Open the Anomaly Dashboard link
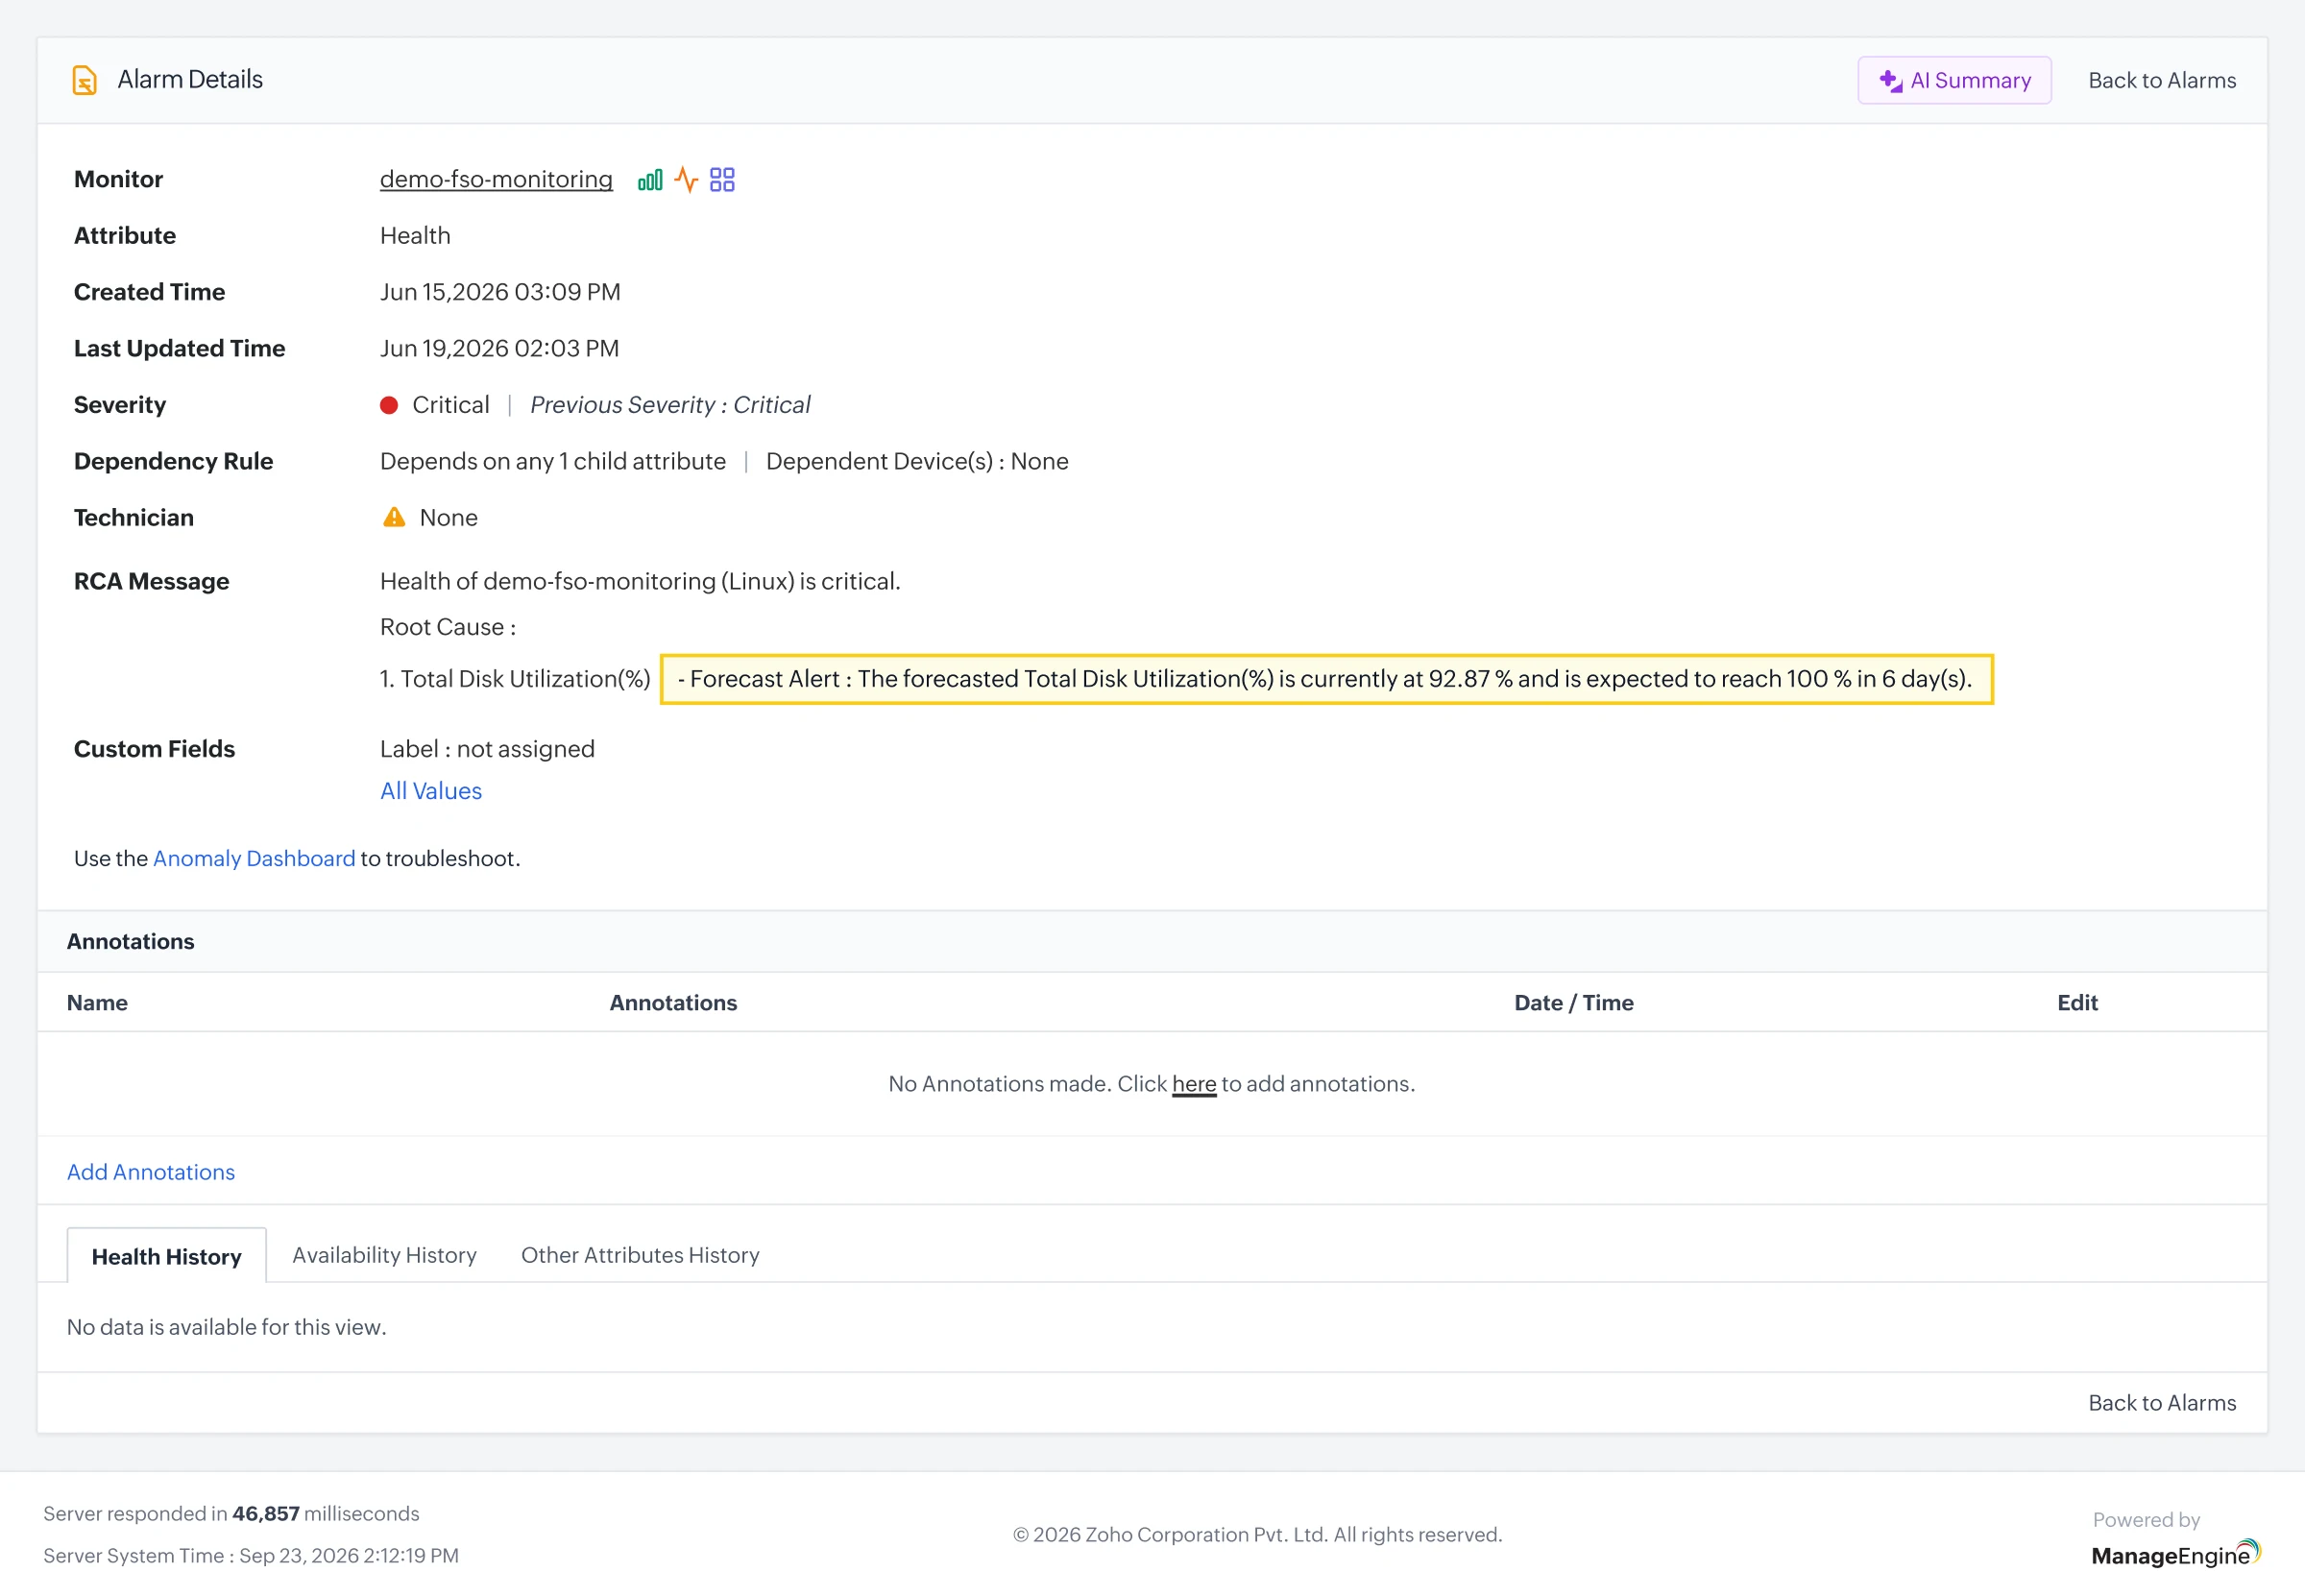Viewport: 2305px width, 1596px height. pyautogui.click(x=254, y=858)
